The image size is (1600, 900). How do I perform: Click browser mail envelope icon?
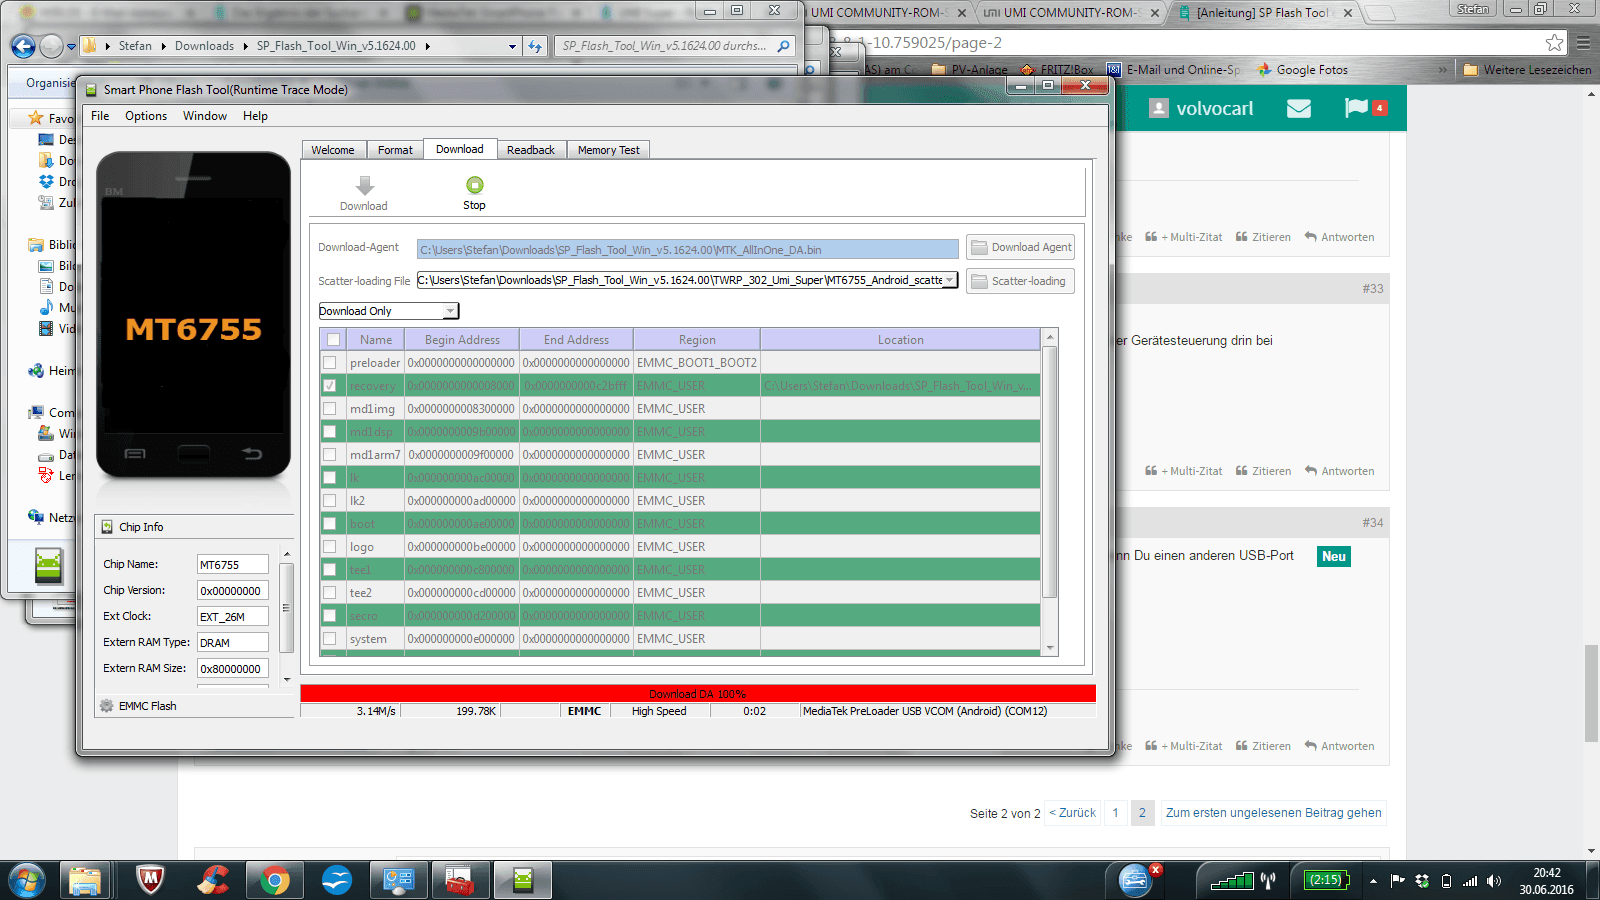point(1299,108)
